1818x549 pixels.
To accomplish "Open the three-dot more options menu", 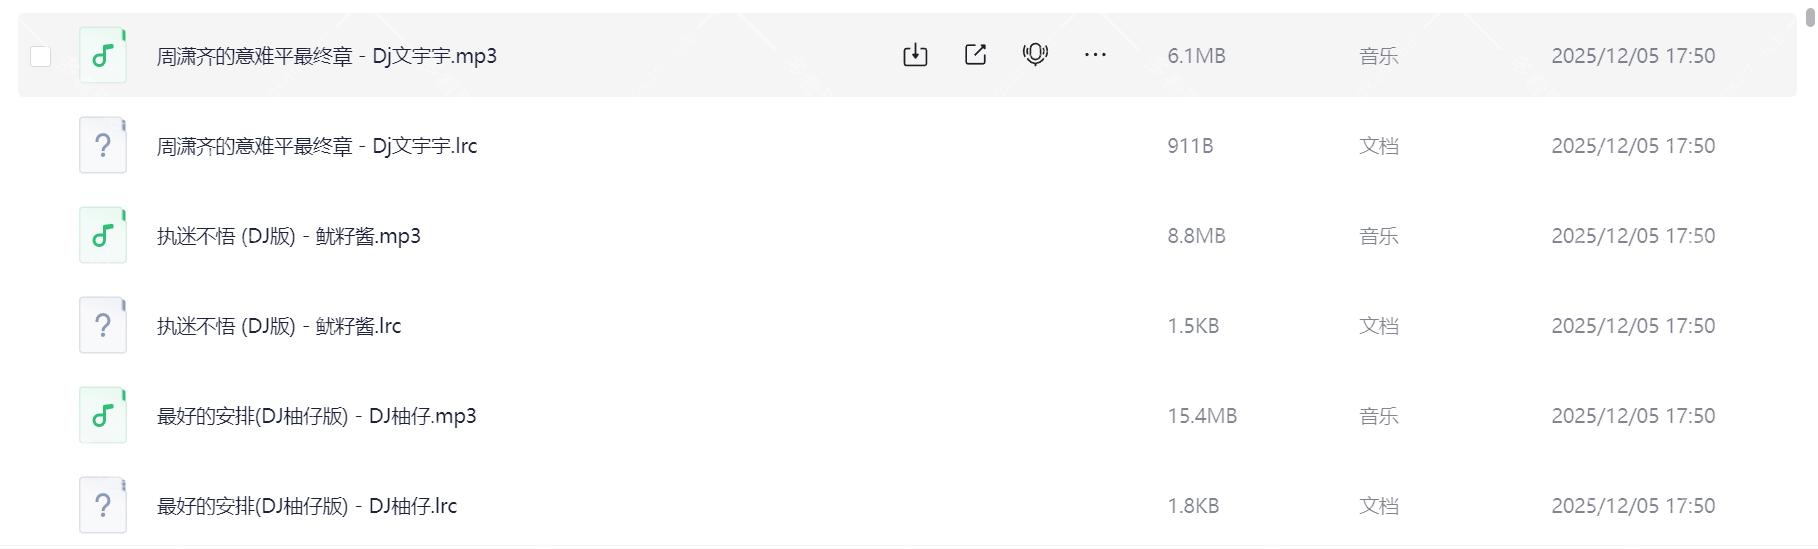I will pyautogui.click(x=1095, y=55).
